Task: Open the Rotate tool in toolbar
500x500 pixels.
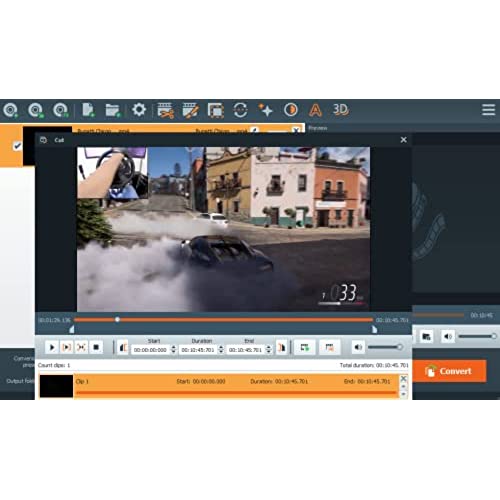Action: click(x=240, y=110)
